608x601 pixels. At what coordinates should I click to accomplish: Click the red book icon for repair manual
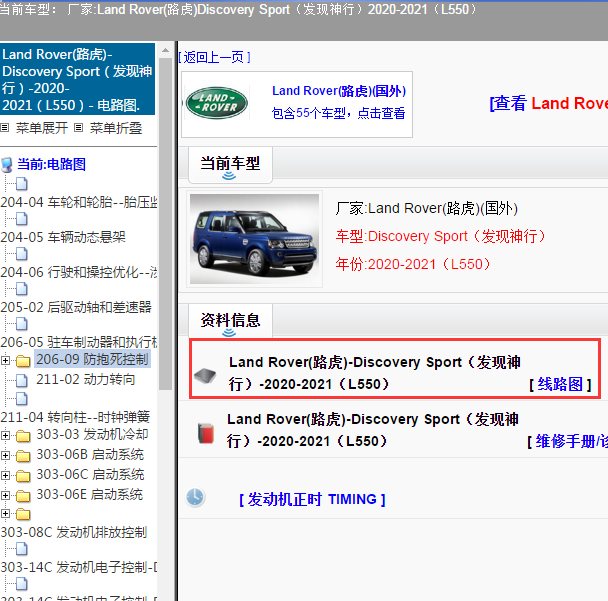pyautogui.click(x=206, y=433)
